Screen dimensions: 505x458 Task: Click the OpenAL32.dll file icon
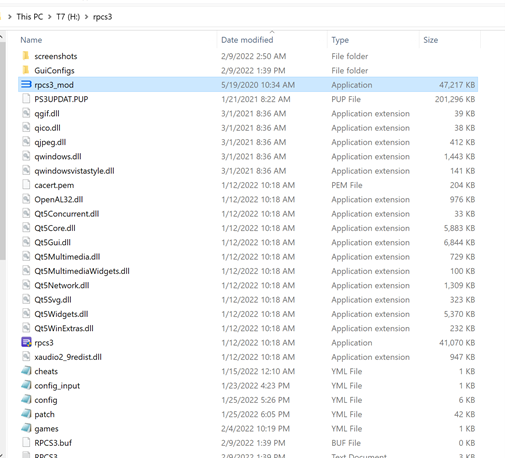(x=26, y=199)
